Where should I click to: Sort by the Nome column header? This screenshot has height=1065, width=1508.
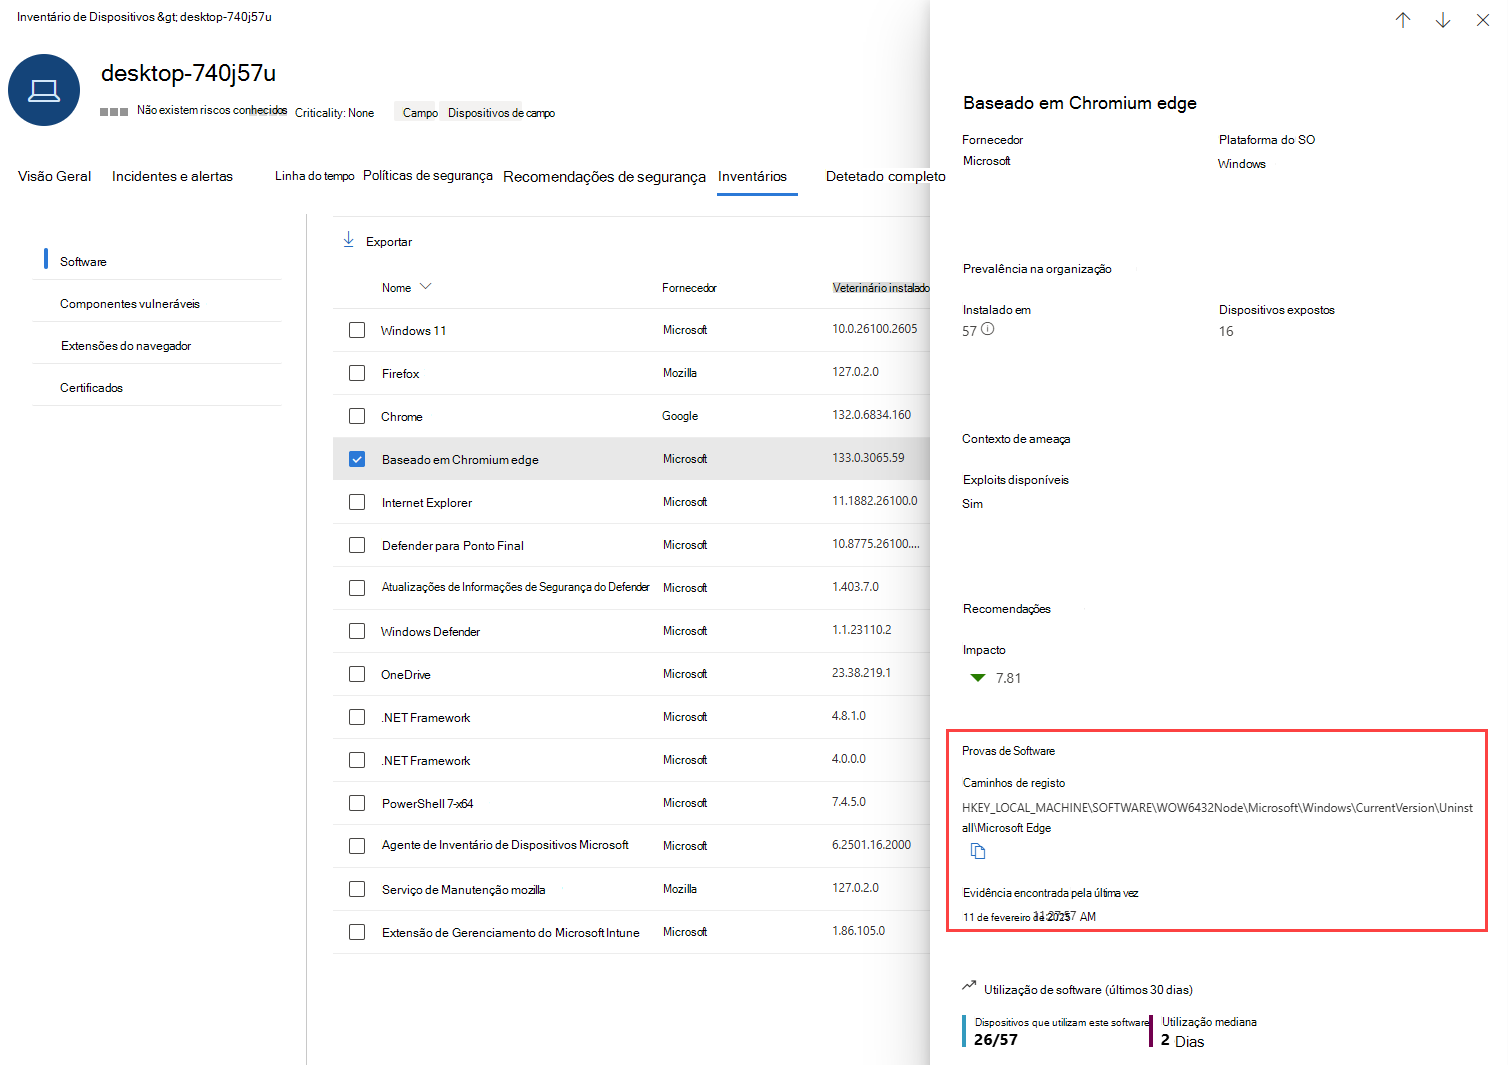click(x=396, y=288)
